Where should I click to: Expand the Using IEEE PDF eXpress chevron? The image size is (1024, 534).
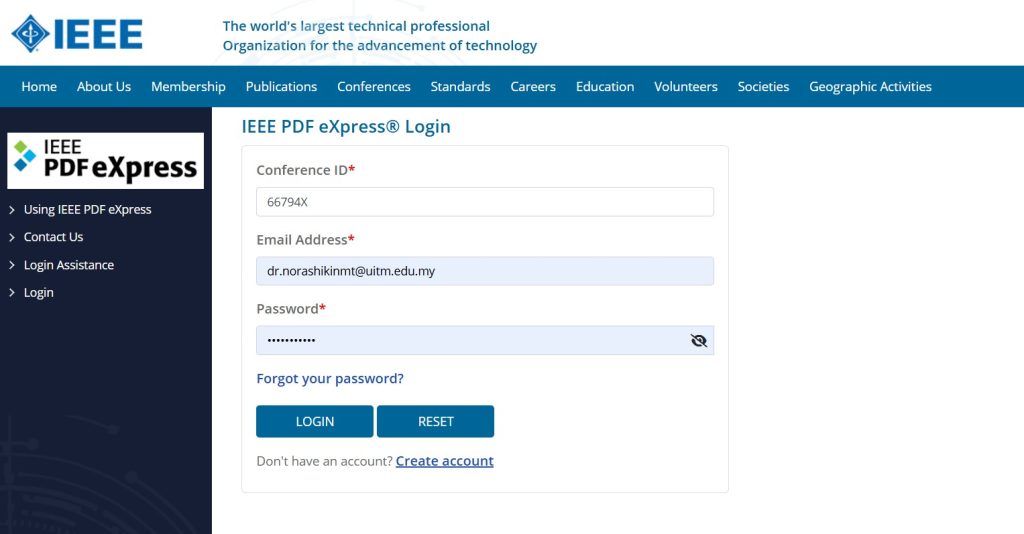click(12, 210)
